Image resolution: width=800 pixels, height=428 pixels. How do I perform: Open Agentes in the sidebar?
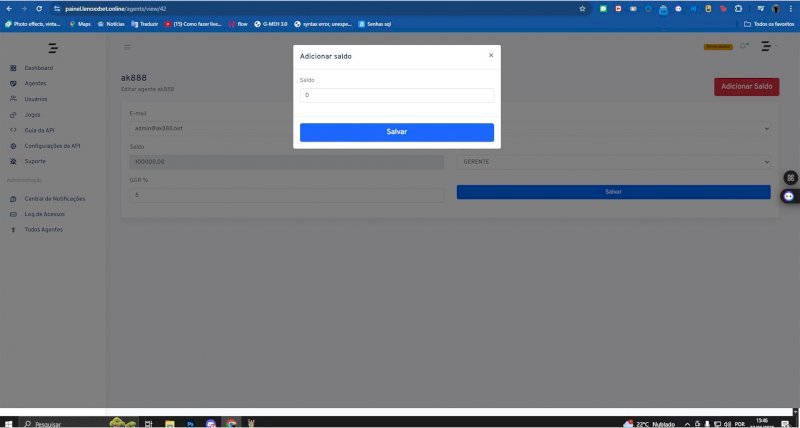tap(35, 83)
